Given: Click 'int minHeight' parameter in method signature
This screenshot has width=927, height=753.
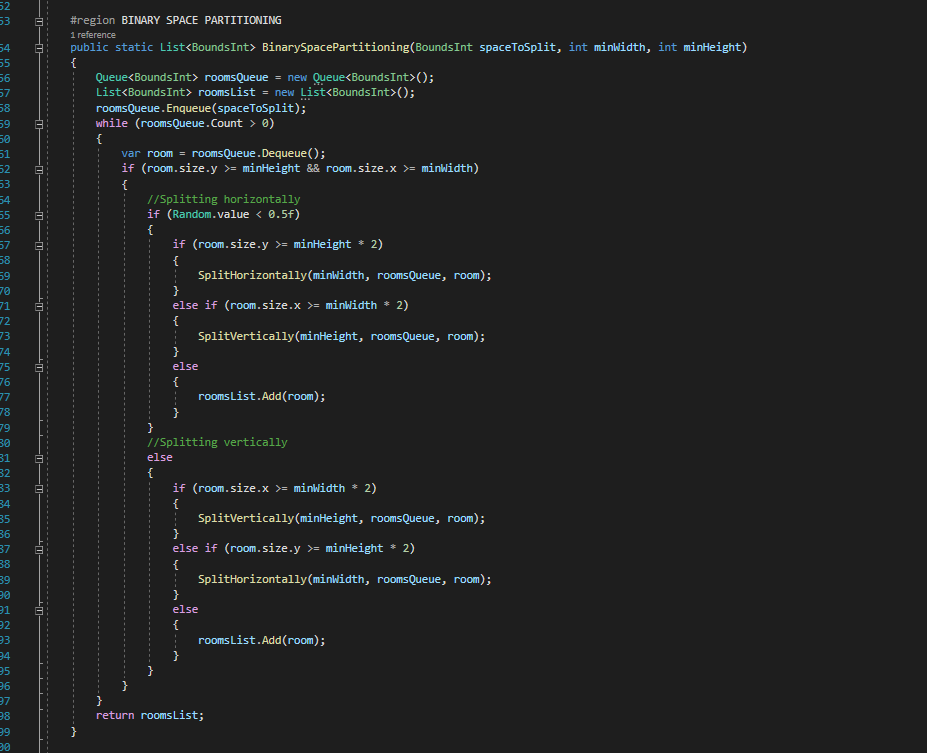Looking at the screenshot, I should [699, 47].
